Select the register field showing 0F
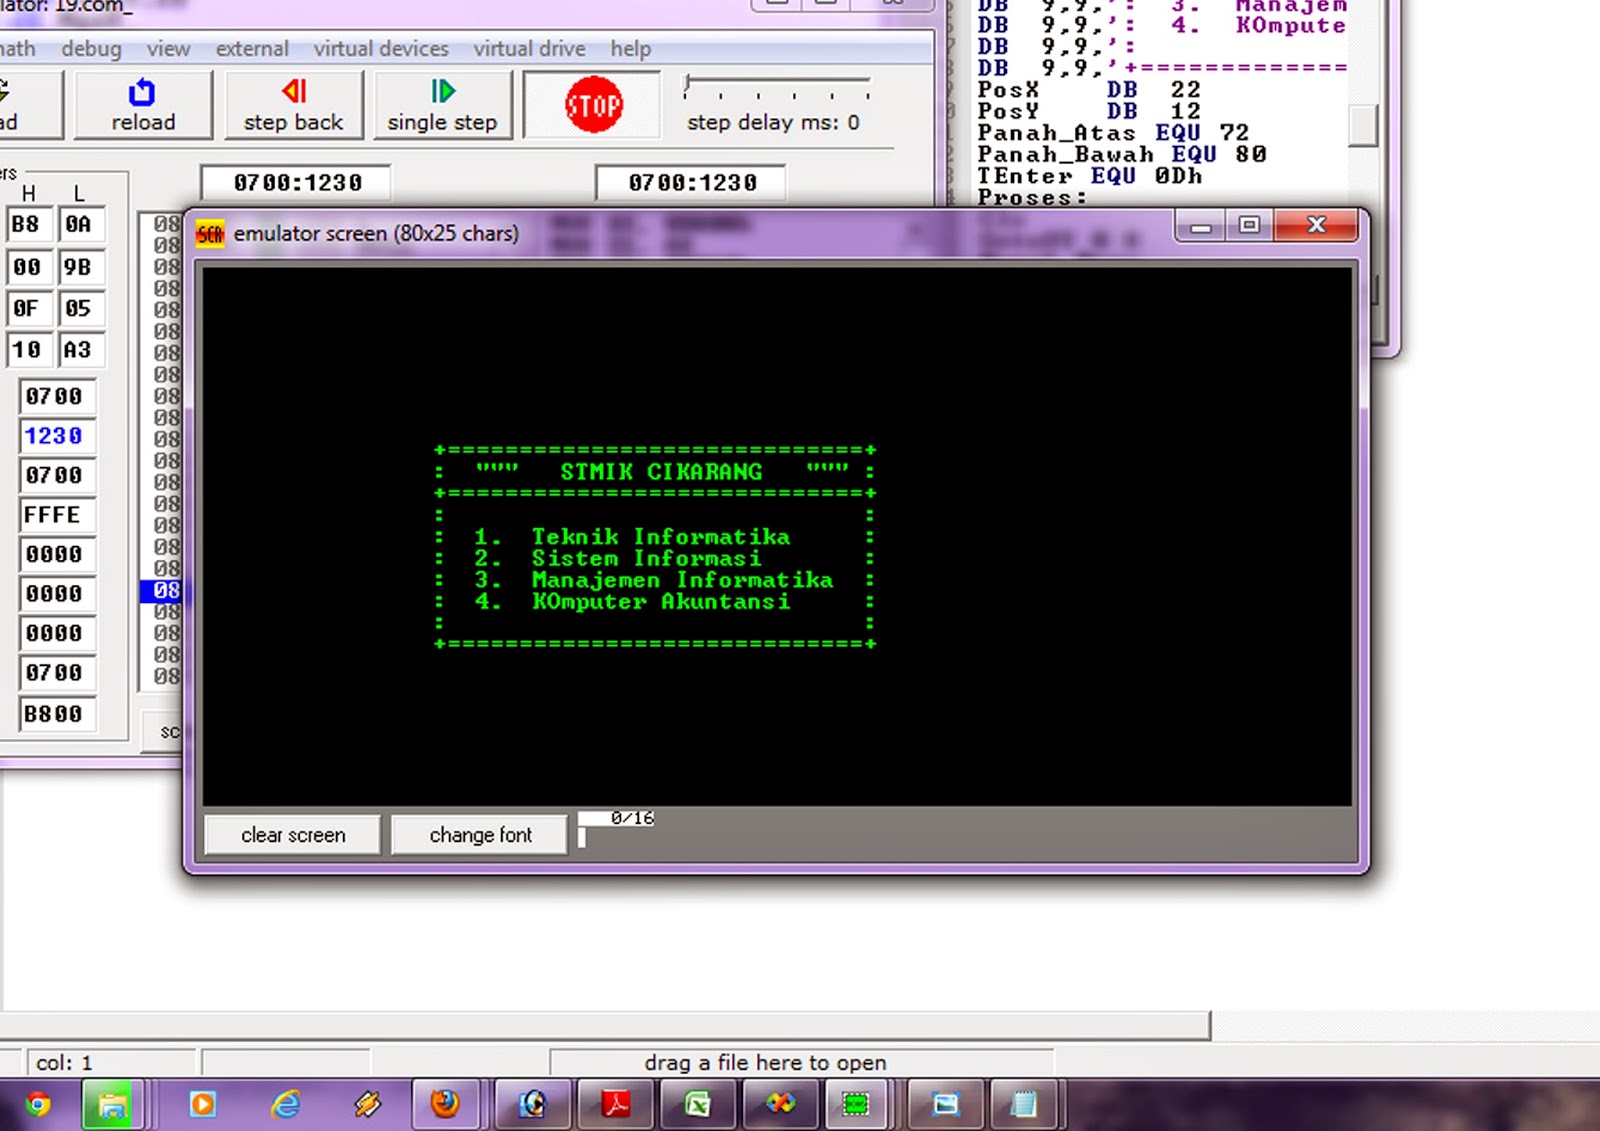The height and width of the screenshot is (1131, 1600). coord(27,309)
